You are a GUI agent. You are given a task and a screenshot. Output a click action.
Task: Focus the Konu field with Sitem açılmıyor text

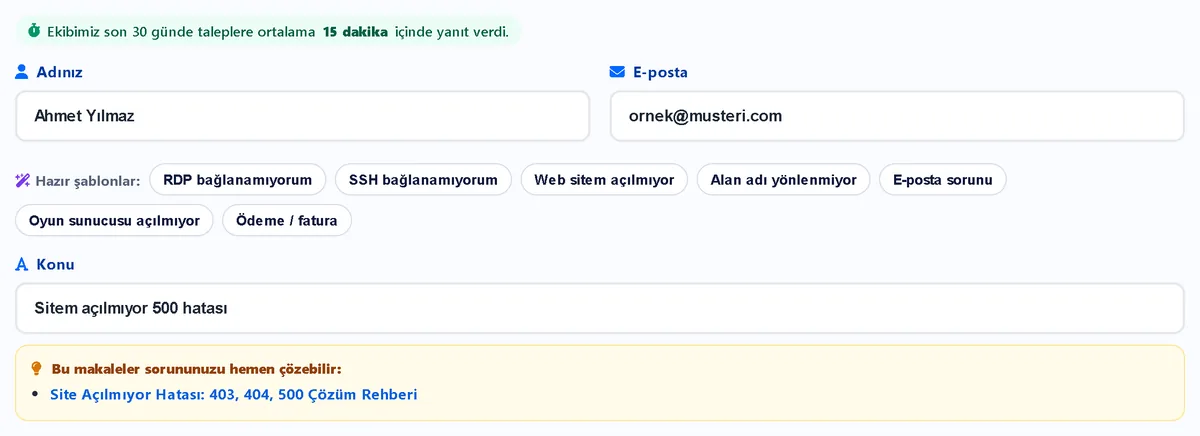click(x=600, y=308)
